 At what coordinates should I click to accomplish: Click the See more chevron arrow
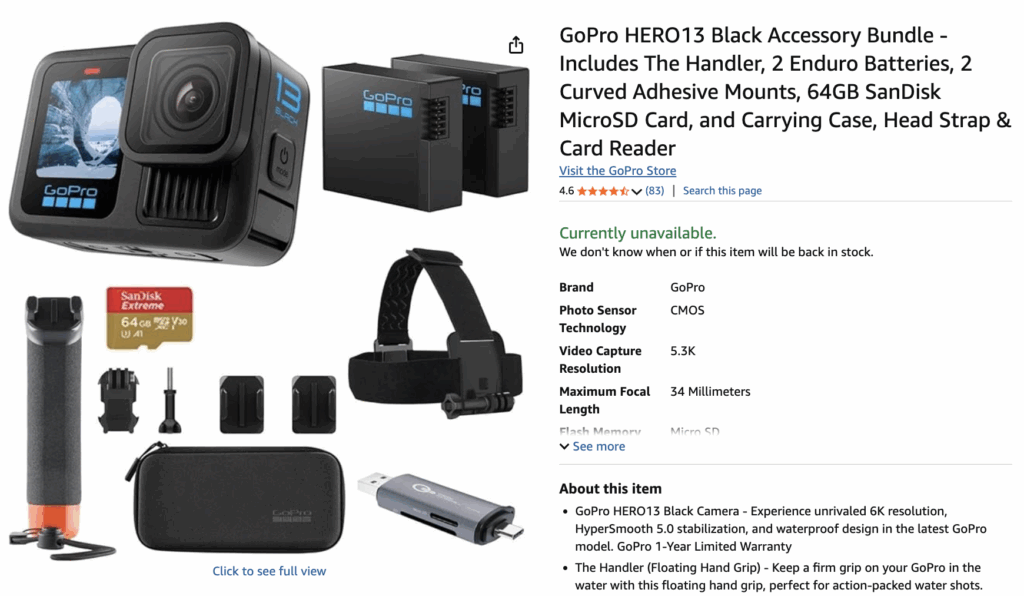(x=564, y=447)
